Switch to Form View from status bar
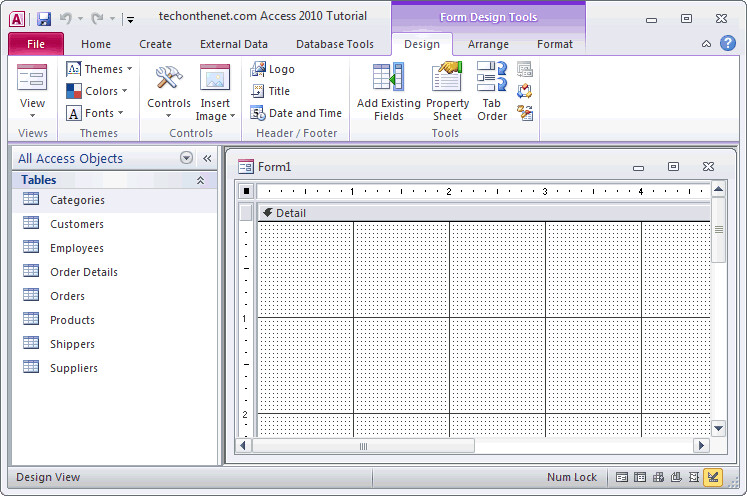 click(x=622, y=477)
